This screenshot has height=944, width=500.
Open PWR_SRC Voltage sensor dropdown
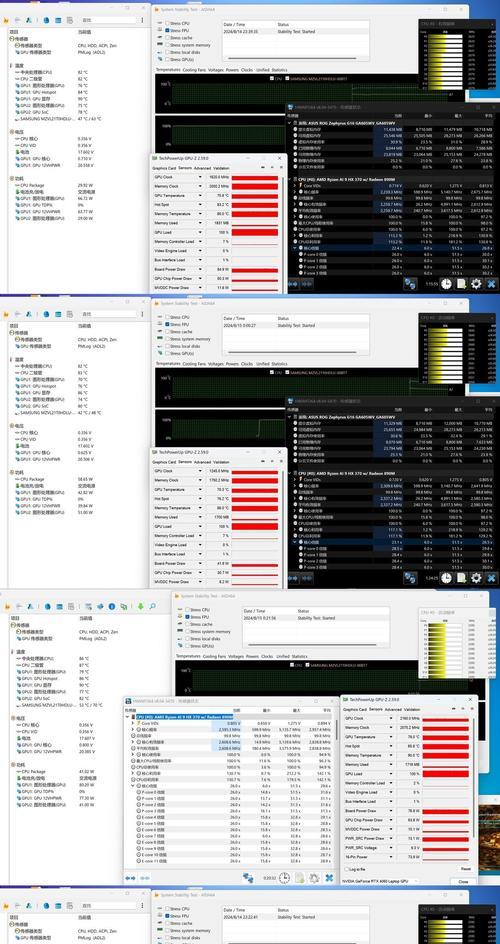pyautogui.click(x=392, y=847)
